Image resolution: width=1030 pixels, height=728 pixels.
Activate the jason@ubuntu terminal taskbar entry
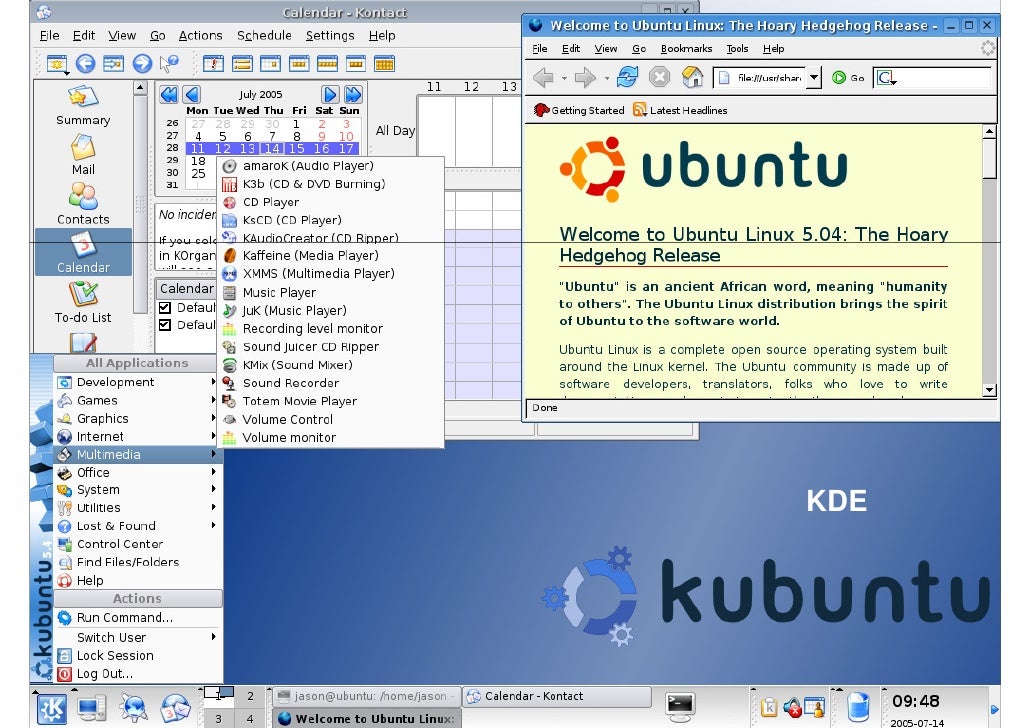point(366,696)
